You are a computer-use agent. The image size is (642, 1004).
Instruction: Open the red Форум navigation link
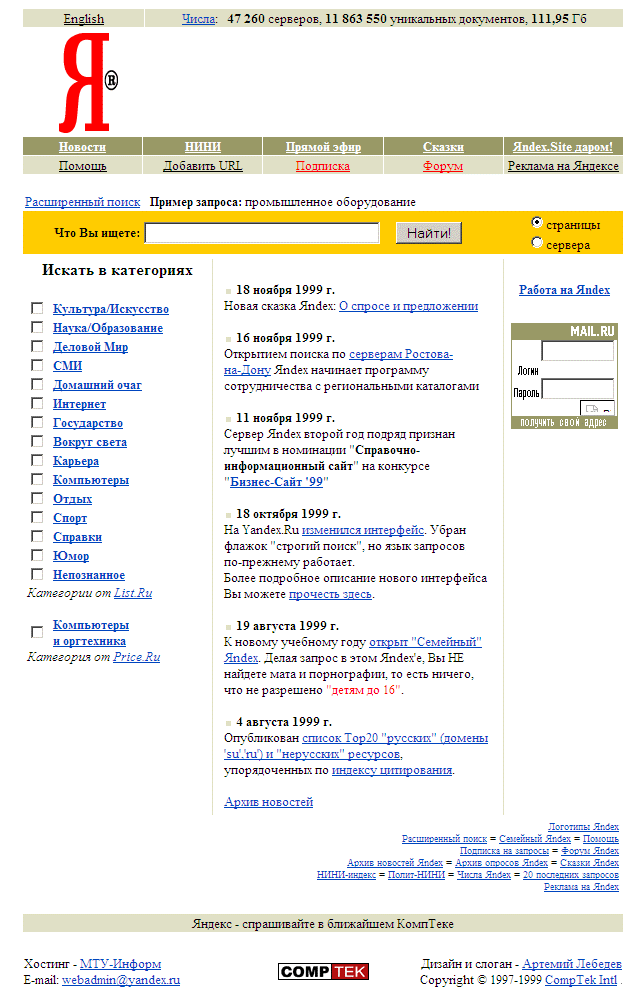(443, 166)
